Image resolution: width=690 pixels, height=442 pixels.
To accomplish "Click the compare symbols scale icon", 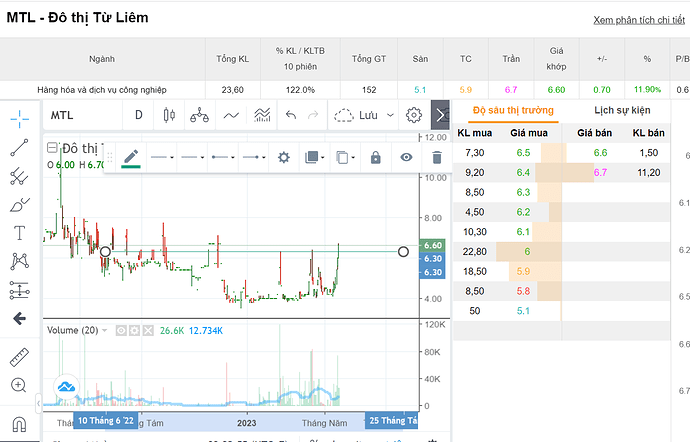I will [200, 115].
